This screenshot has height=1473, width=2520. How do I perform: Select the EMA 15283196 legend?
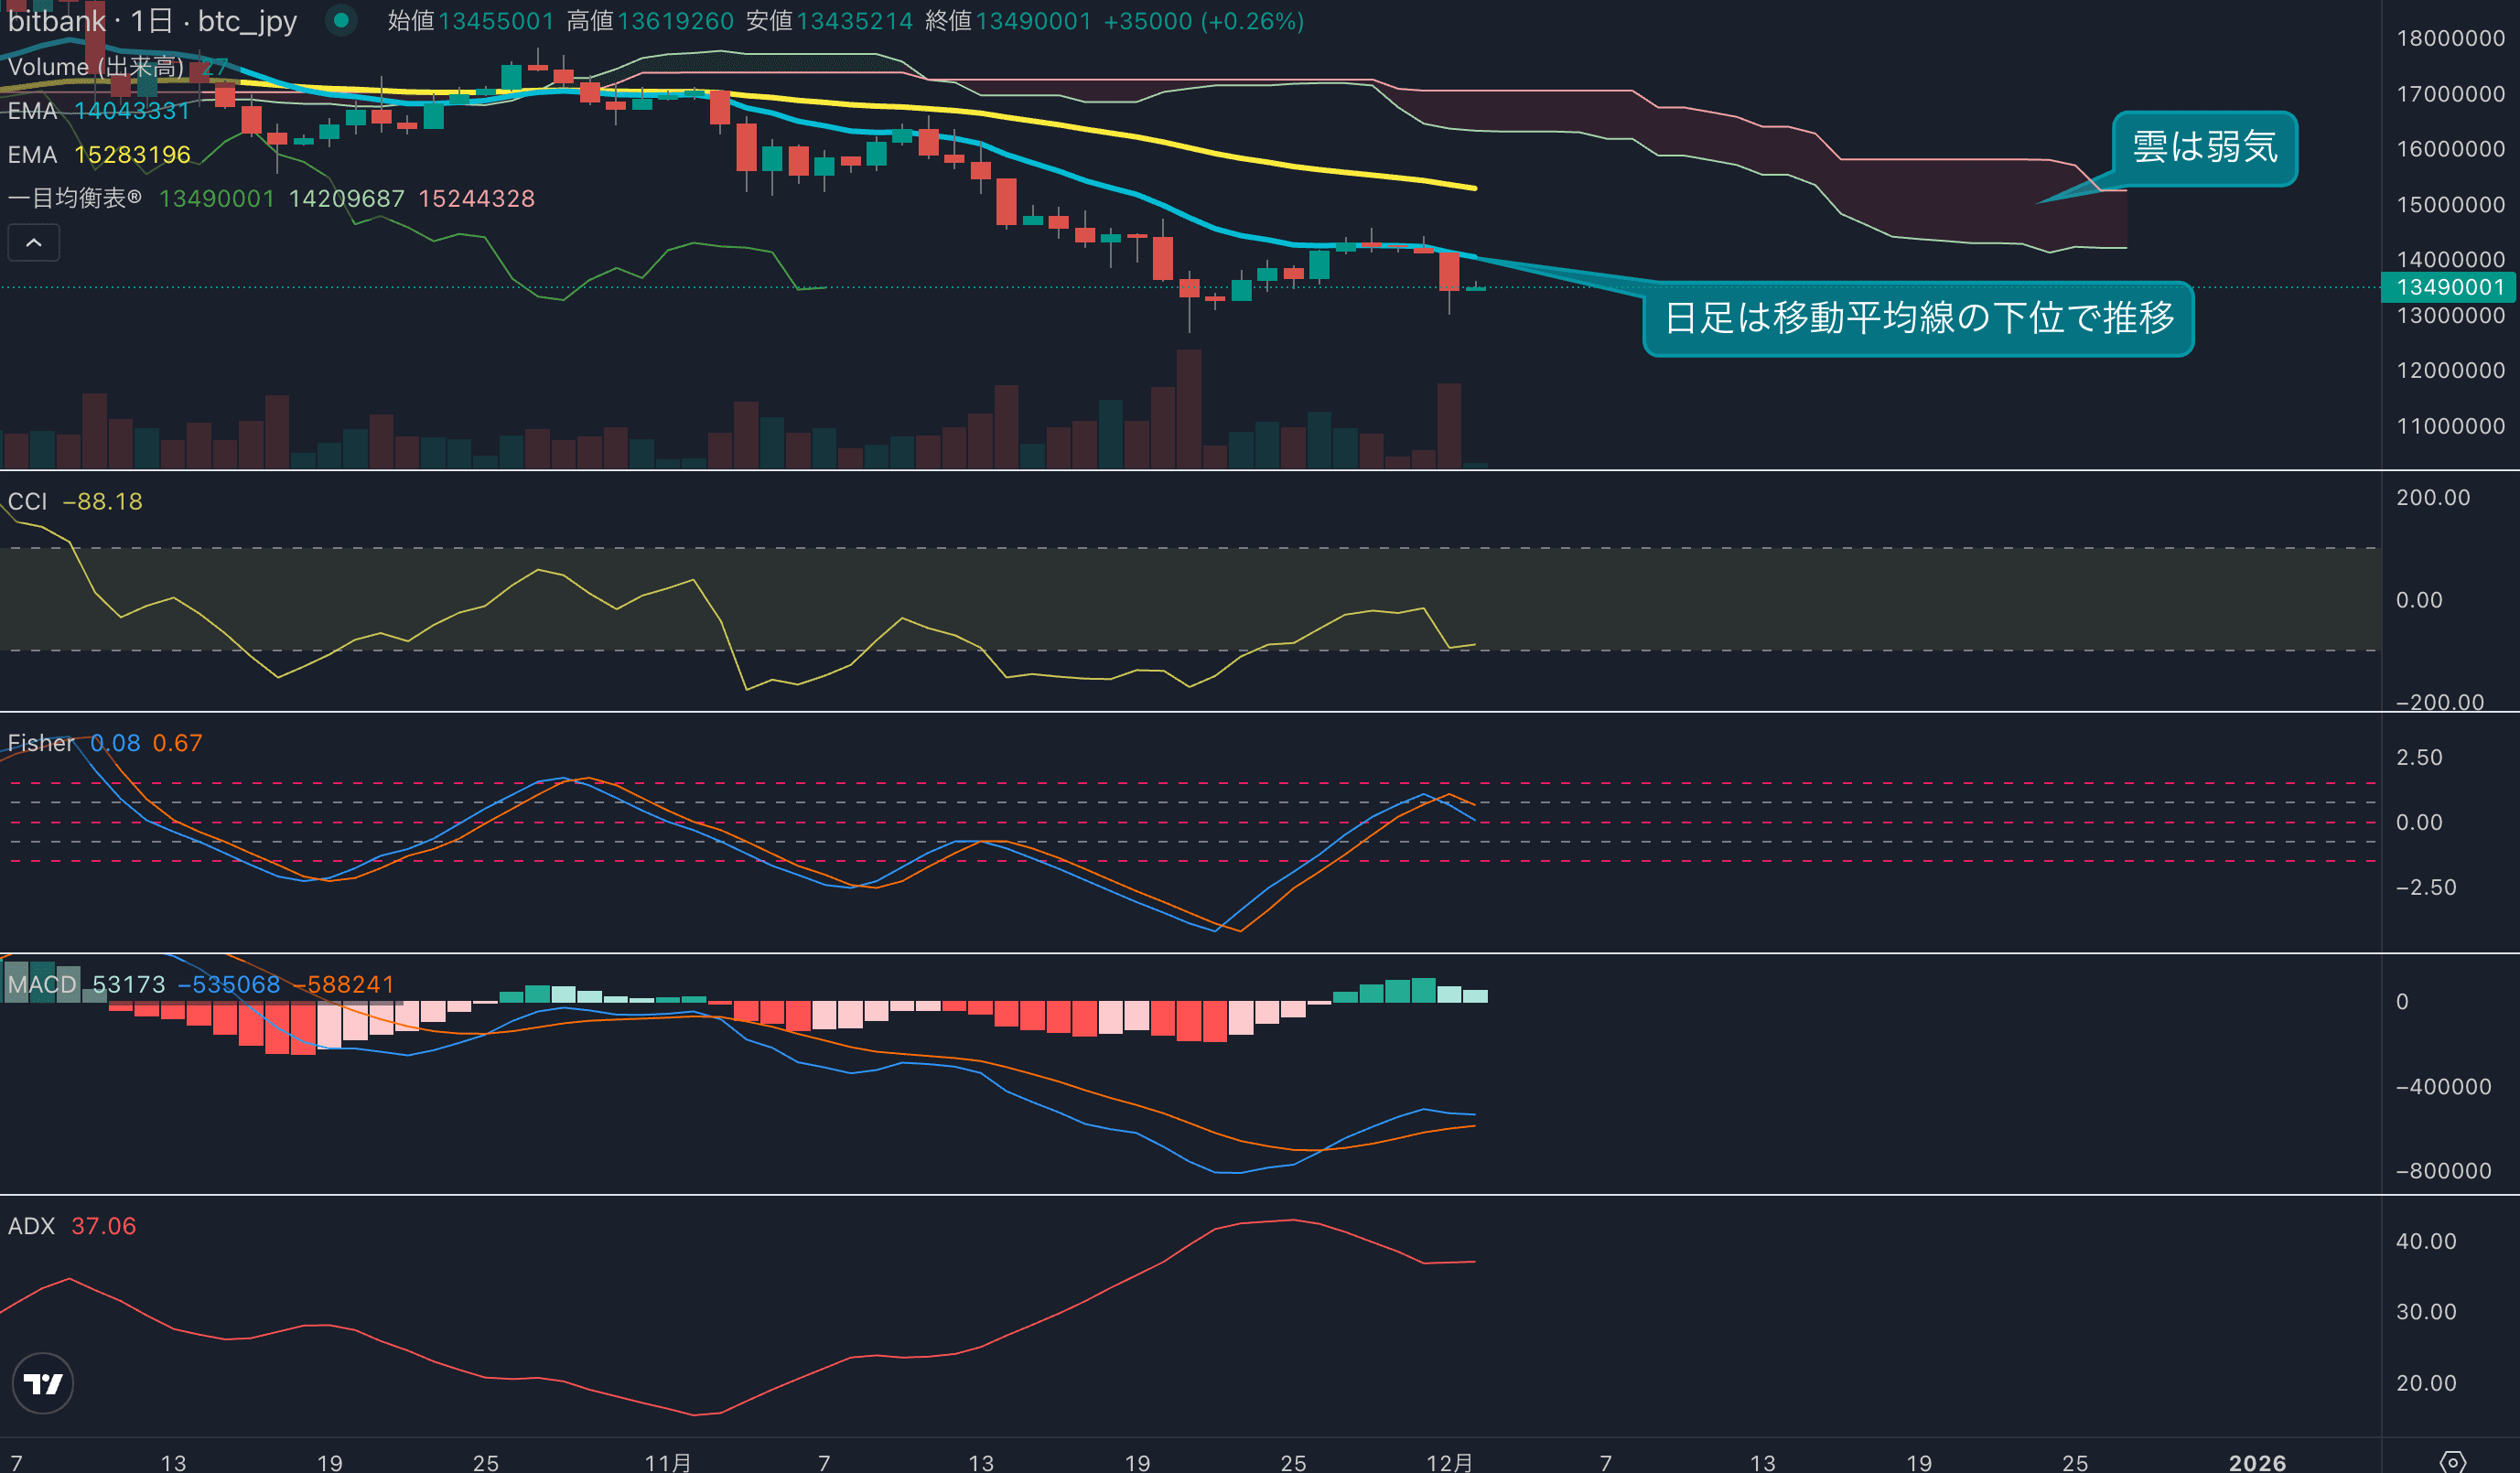point(98,155)
